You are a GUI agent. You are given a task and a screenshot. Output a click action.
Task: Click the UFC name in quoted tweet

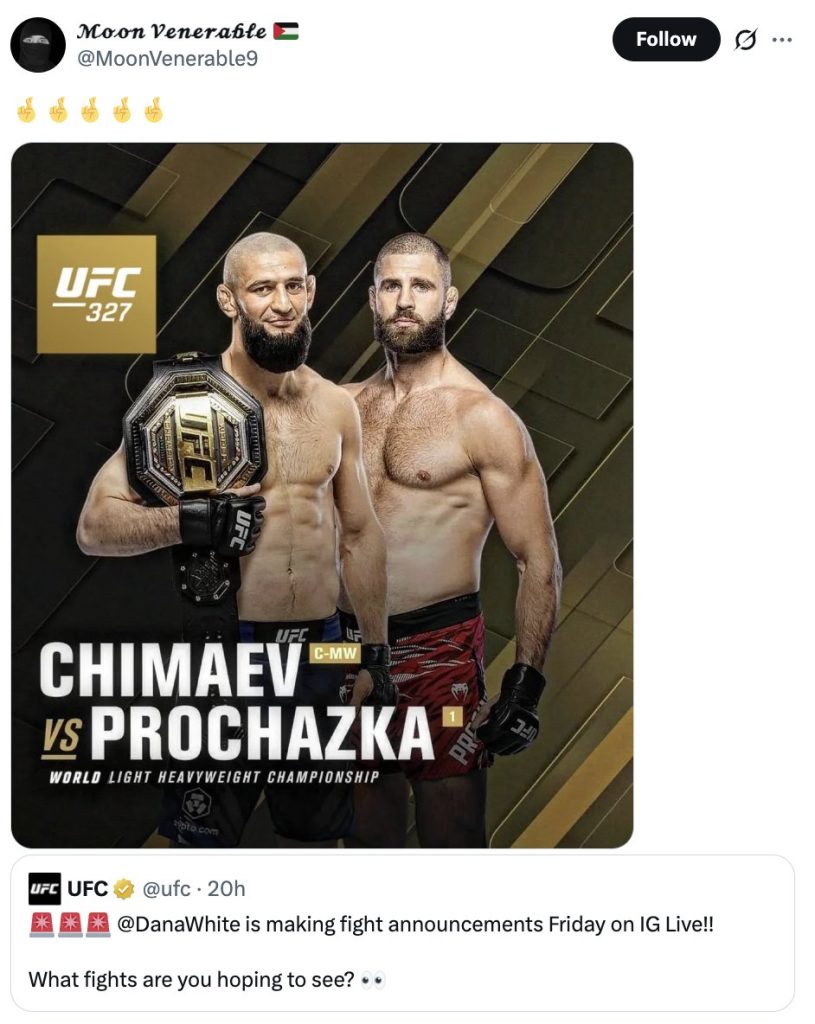(88, 889)
